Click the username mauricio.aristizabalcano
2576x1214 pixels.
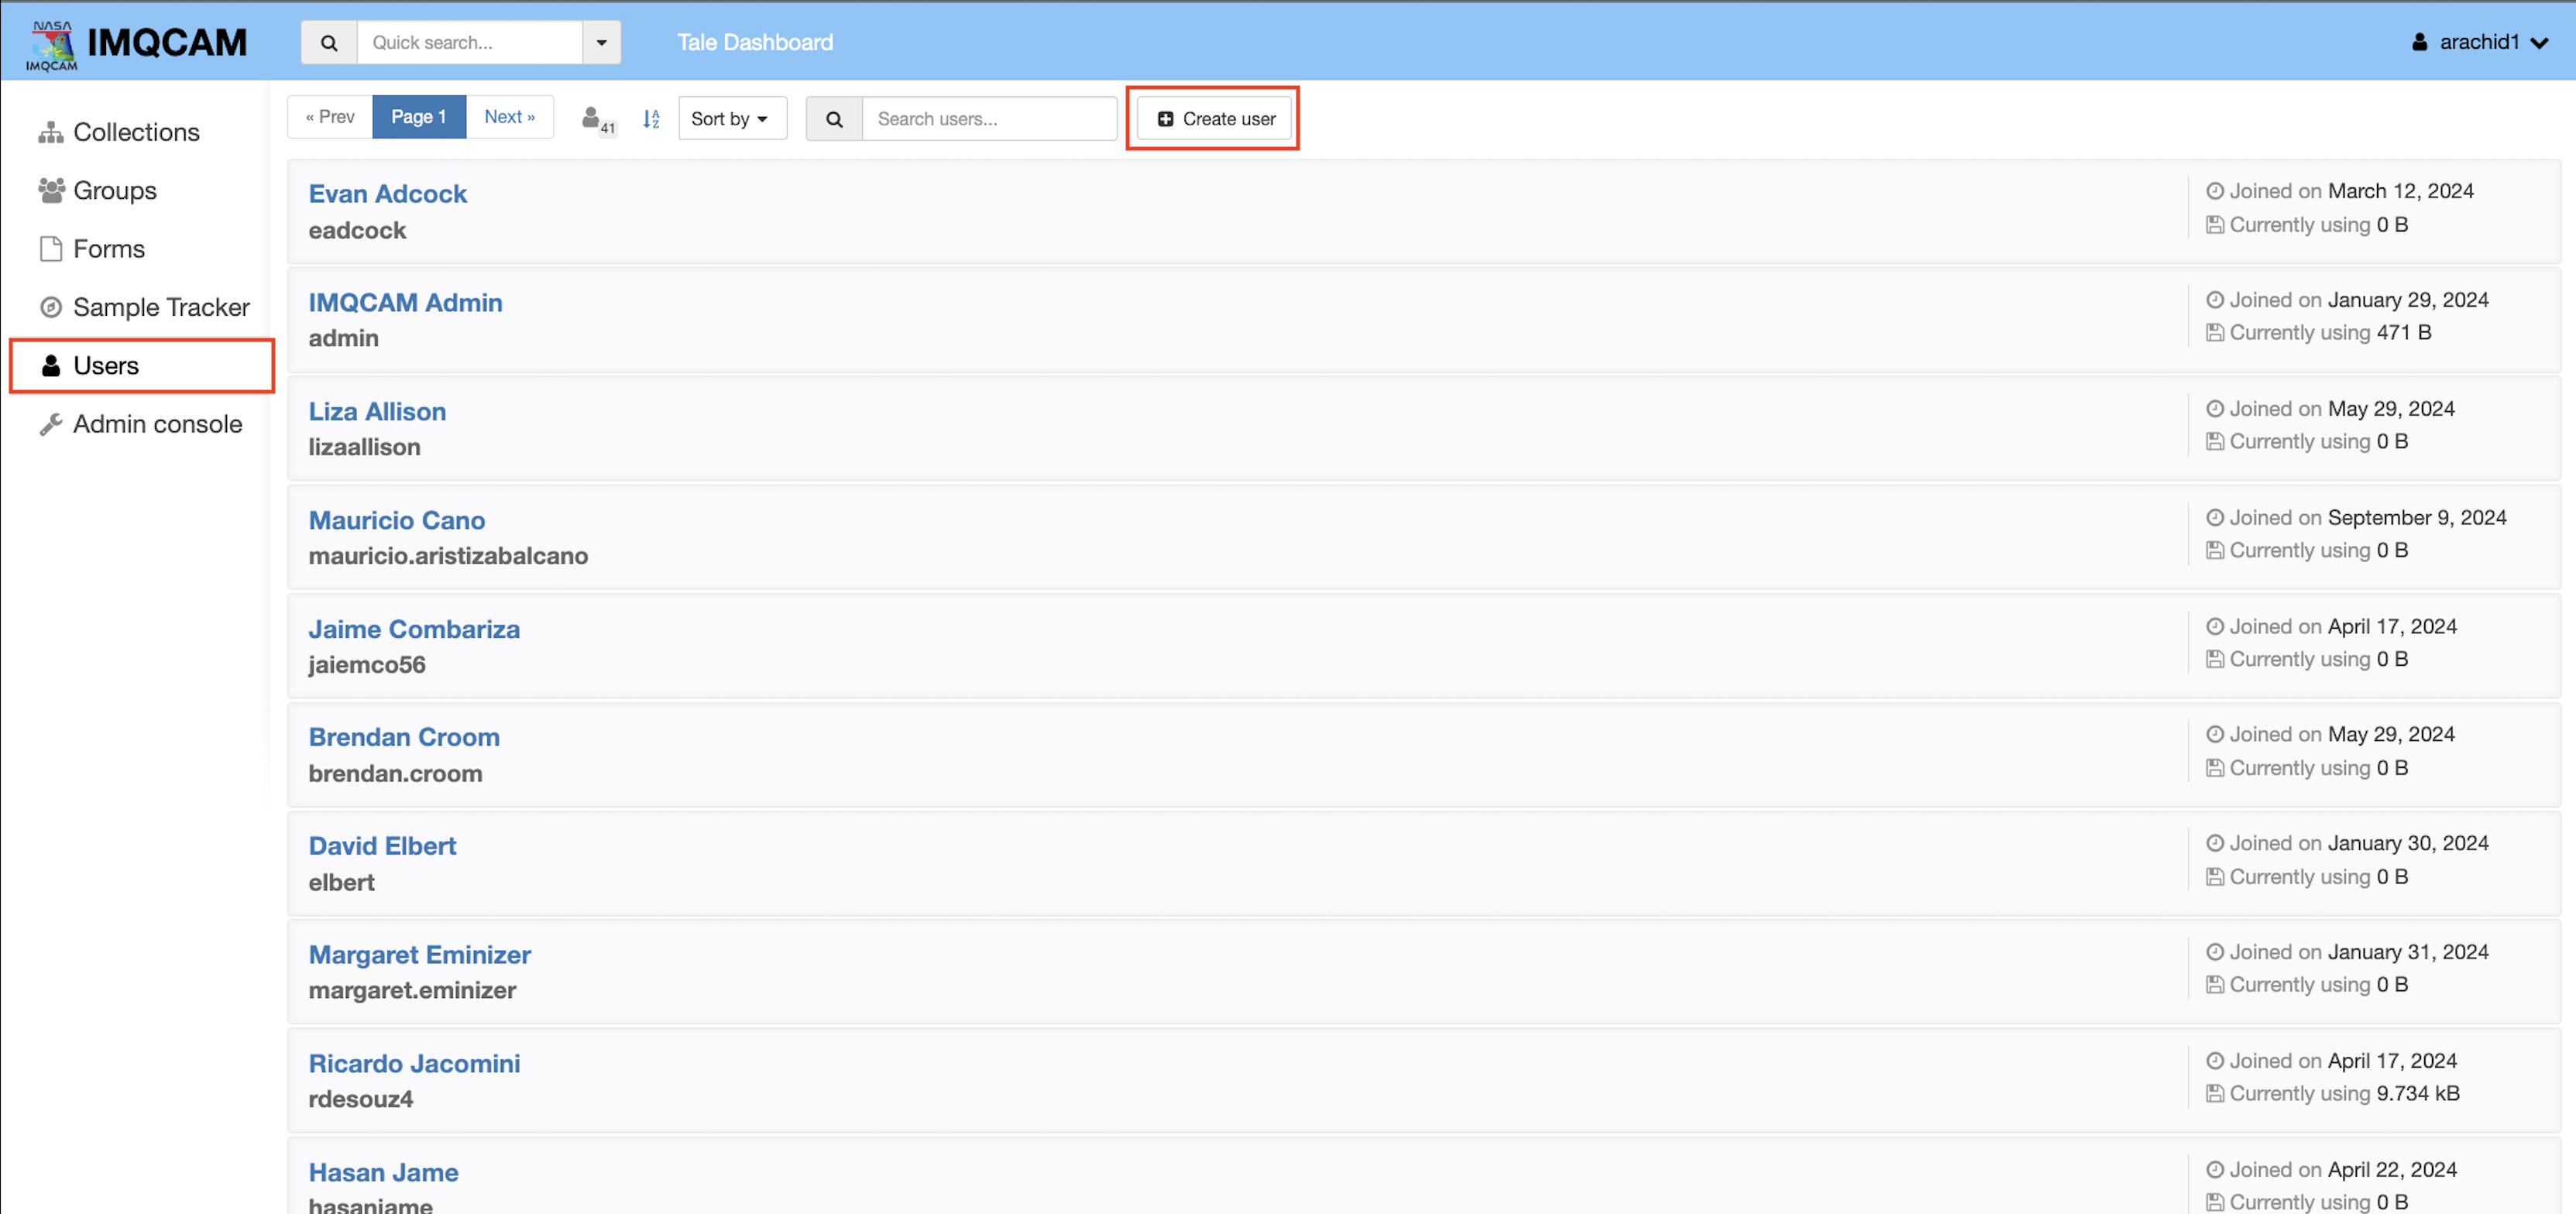448,556
